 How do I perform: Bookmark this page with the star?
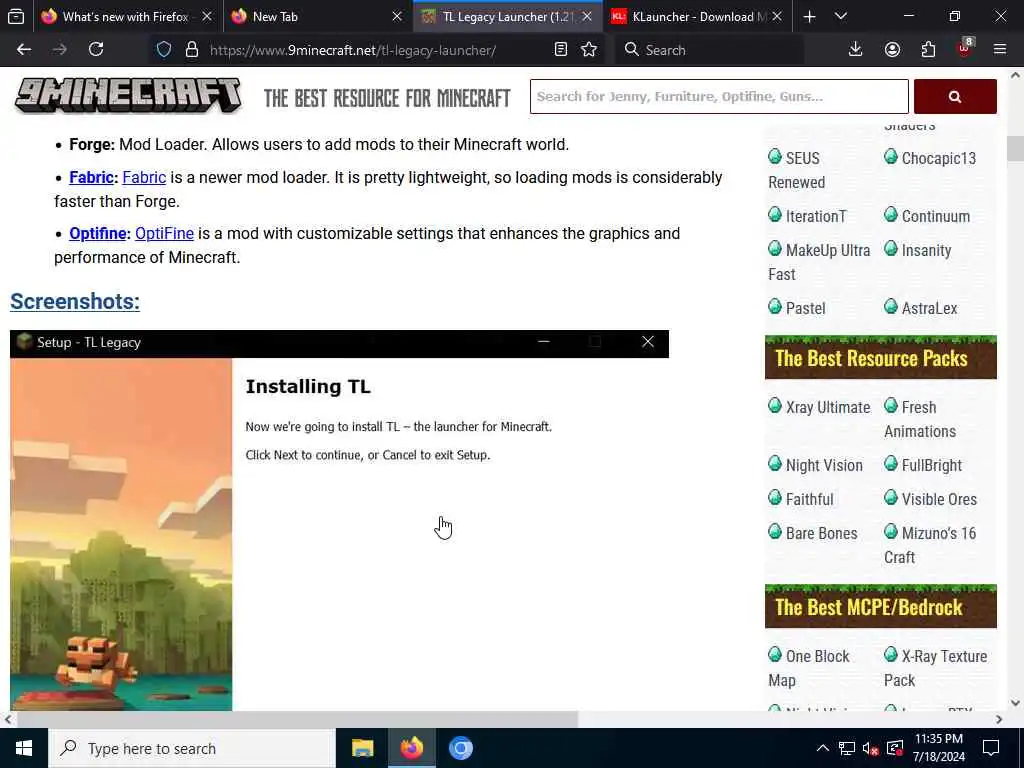(x=589, y=50)
